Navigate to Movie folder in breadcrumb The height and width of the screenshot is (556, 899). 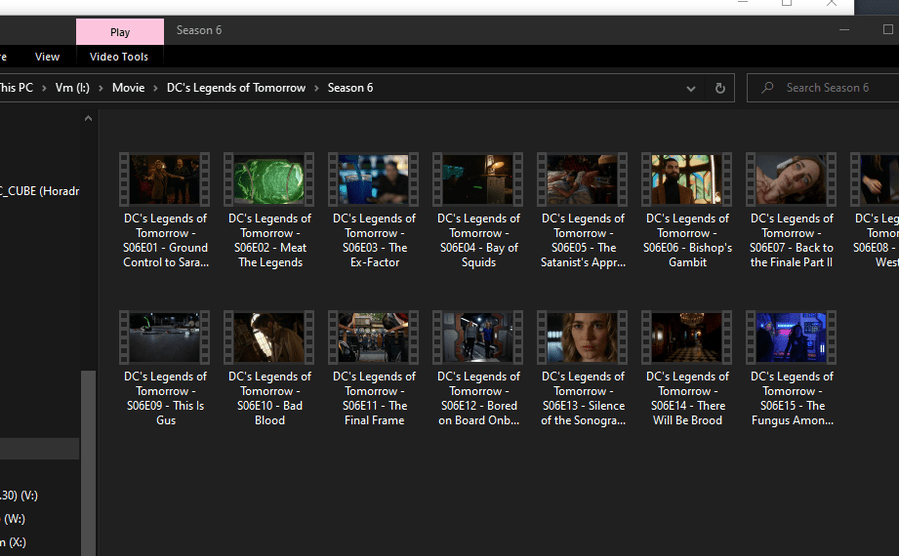[x=128, y=88]
